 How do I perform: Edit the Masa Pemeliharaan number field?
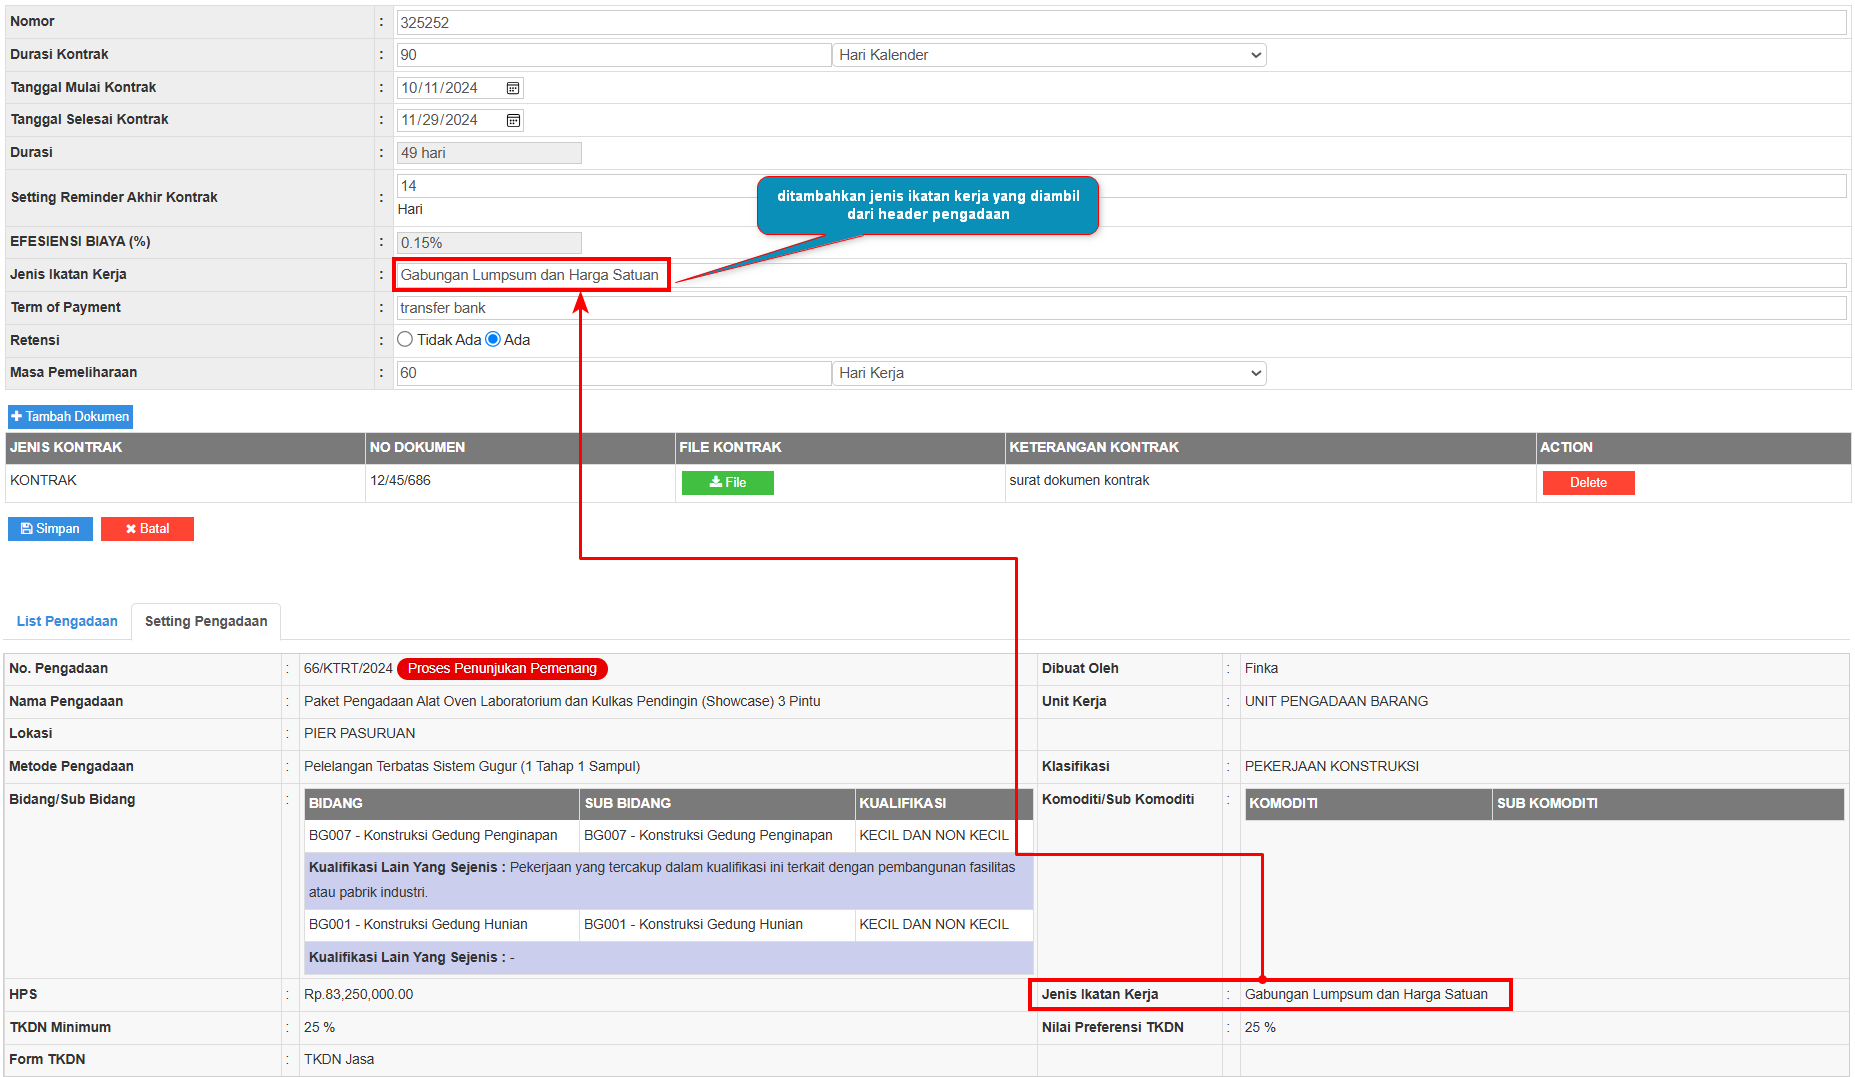coord(613,373)
